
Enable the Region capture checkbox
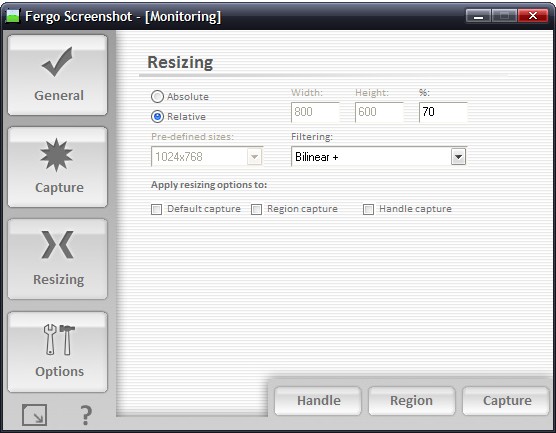(256, 209)
